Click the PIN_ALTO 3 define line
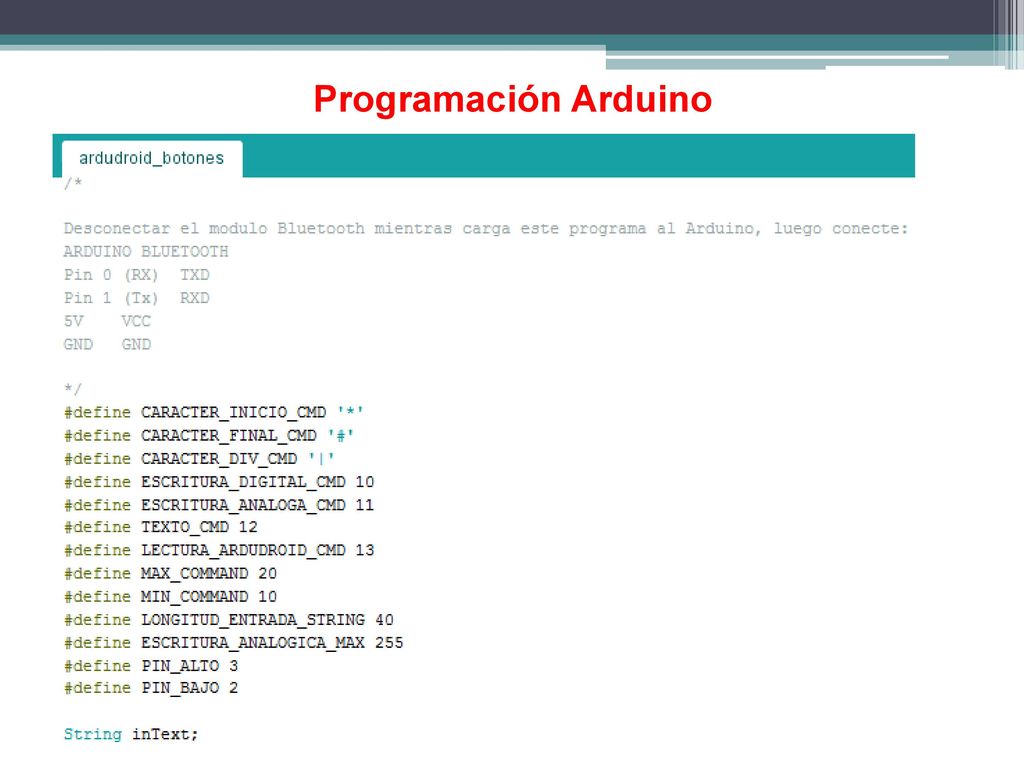The height and width of the screenshot is (768, 1024). pos(151,666)
